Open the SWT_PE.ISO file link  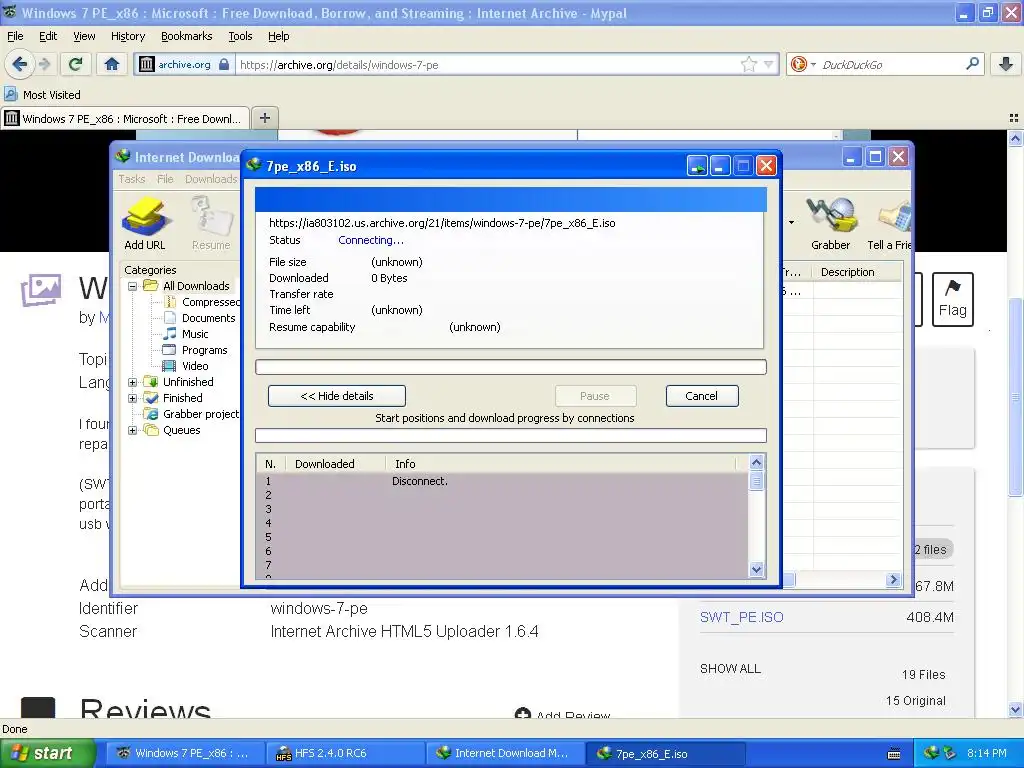(741, 617)
